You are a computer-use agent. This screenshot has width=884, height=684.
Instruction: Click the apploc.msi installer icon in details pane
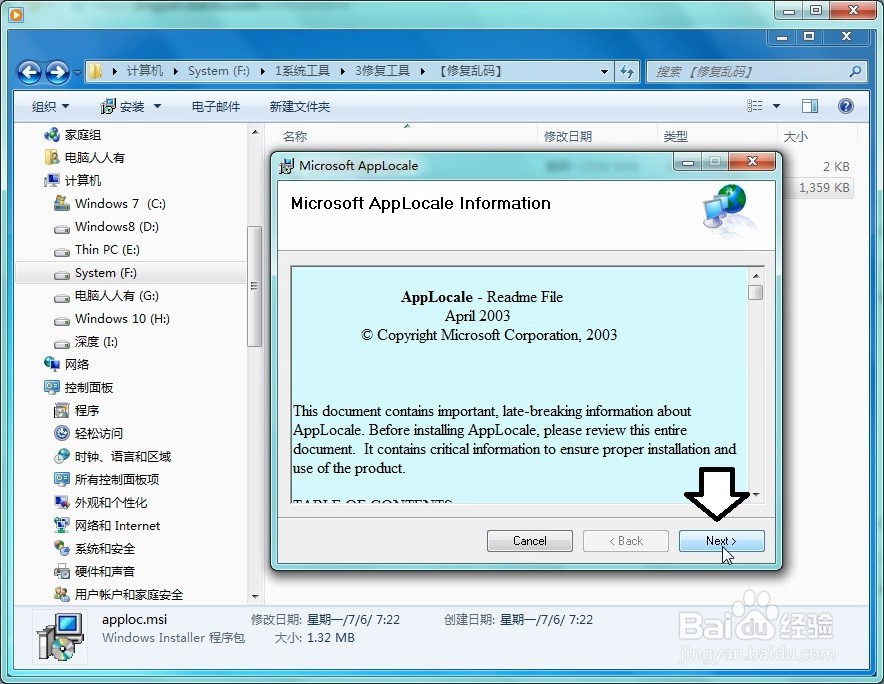click(61, 637)
